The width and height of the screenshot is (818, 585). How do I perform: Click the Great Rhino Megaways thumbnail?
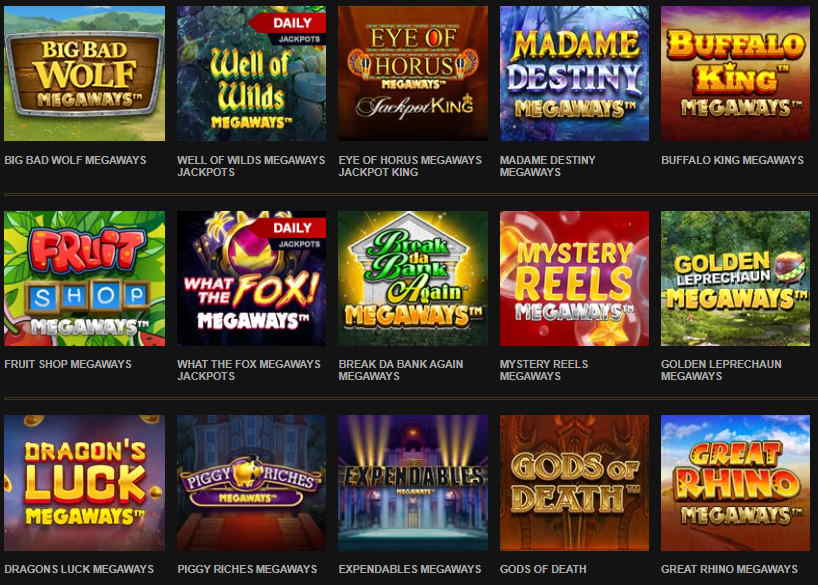point(736,483)
